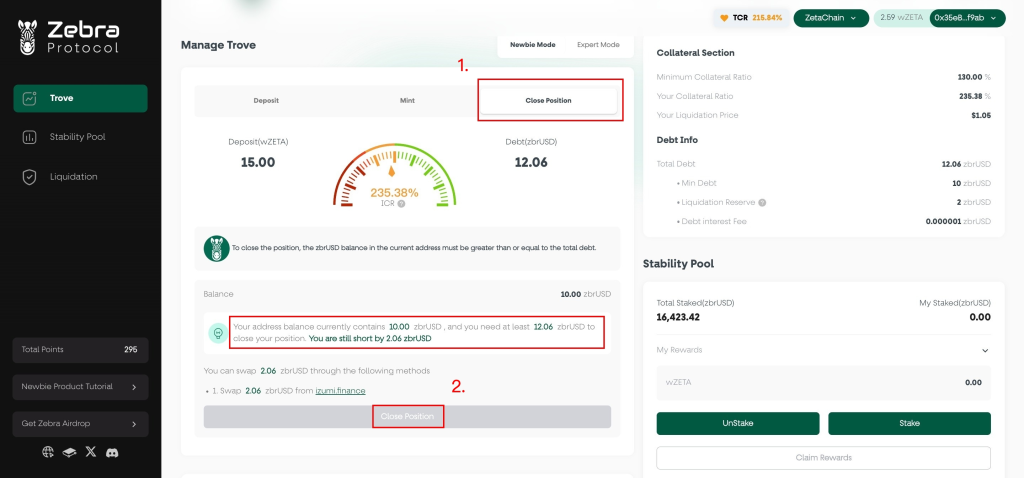Open the docs book icon in sidebar

[x=69, y=452]
